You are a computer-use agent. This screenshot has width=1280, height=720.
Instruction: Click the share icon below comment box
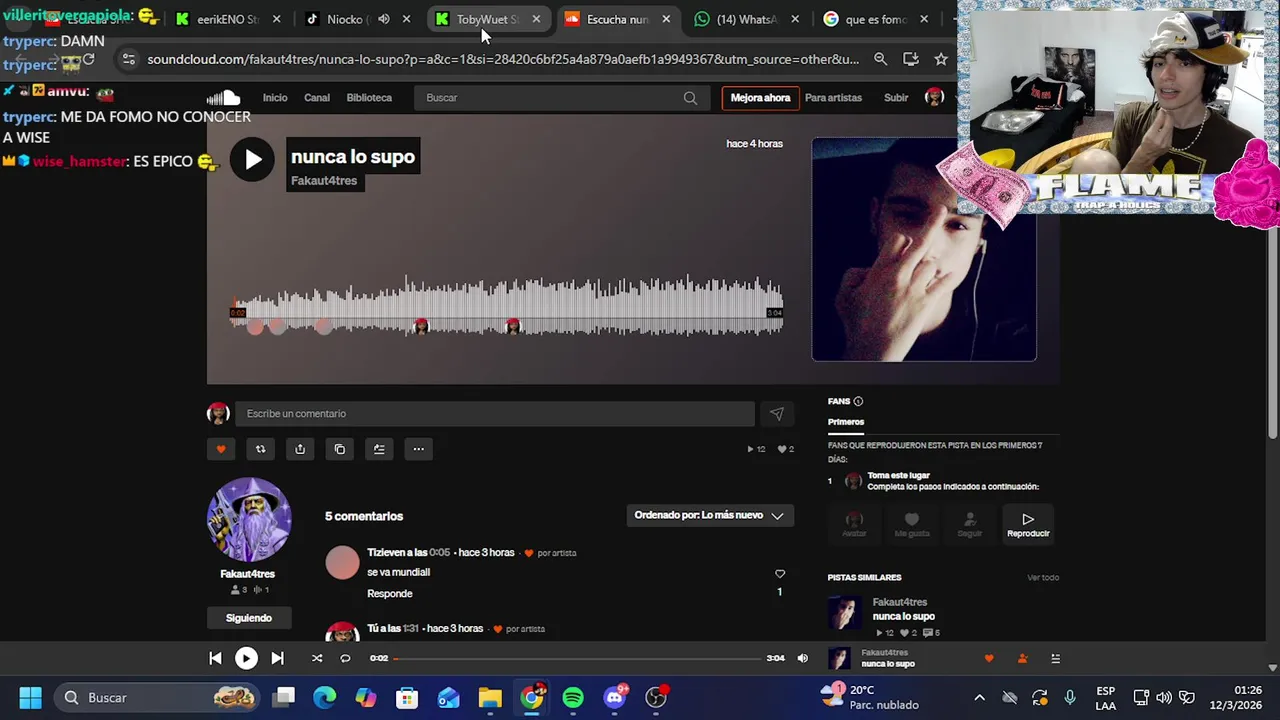300,449
